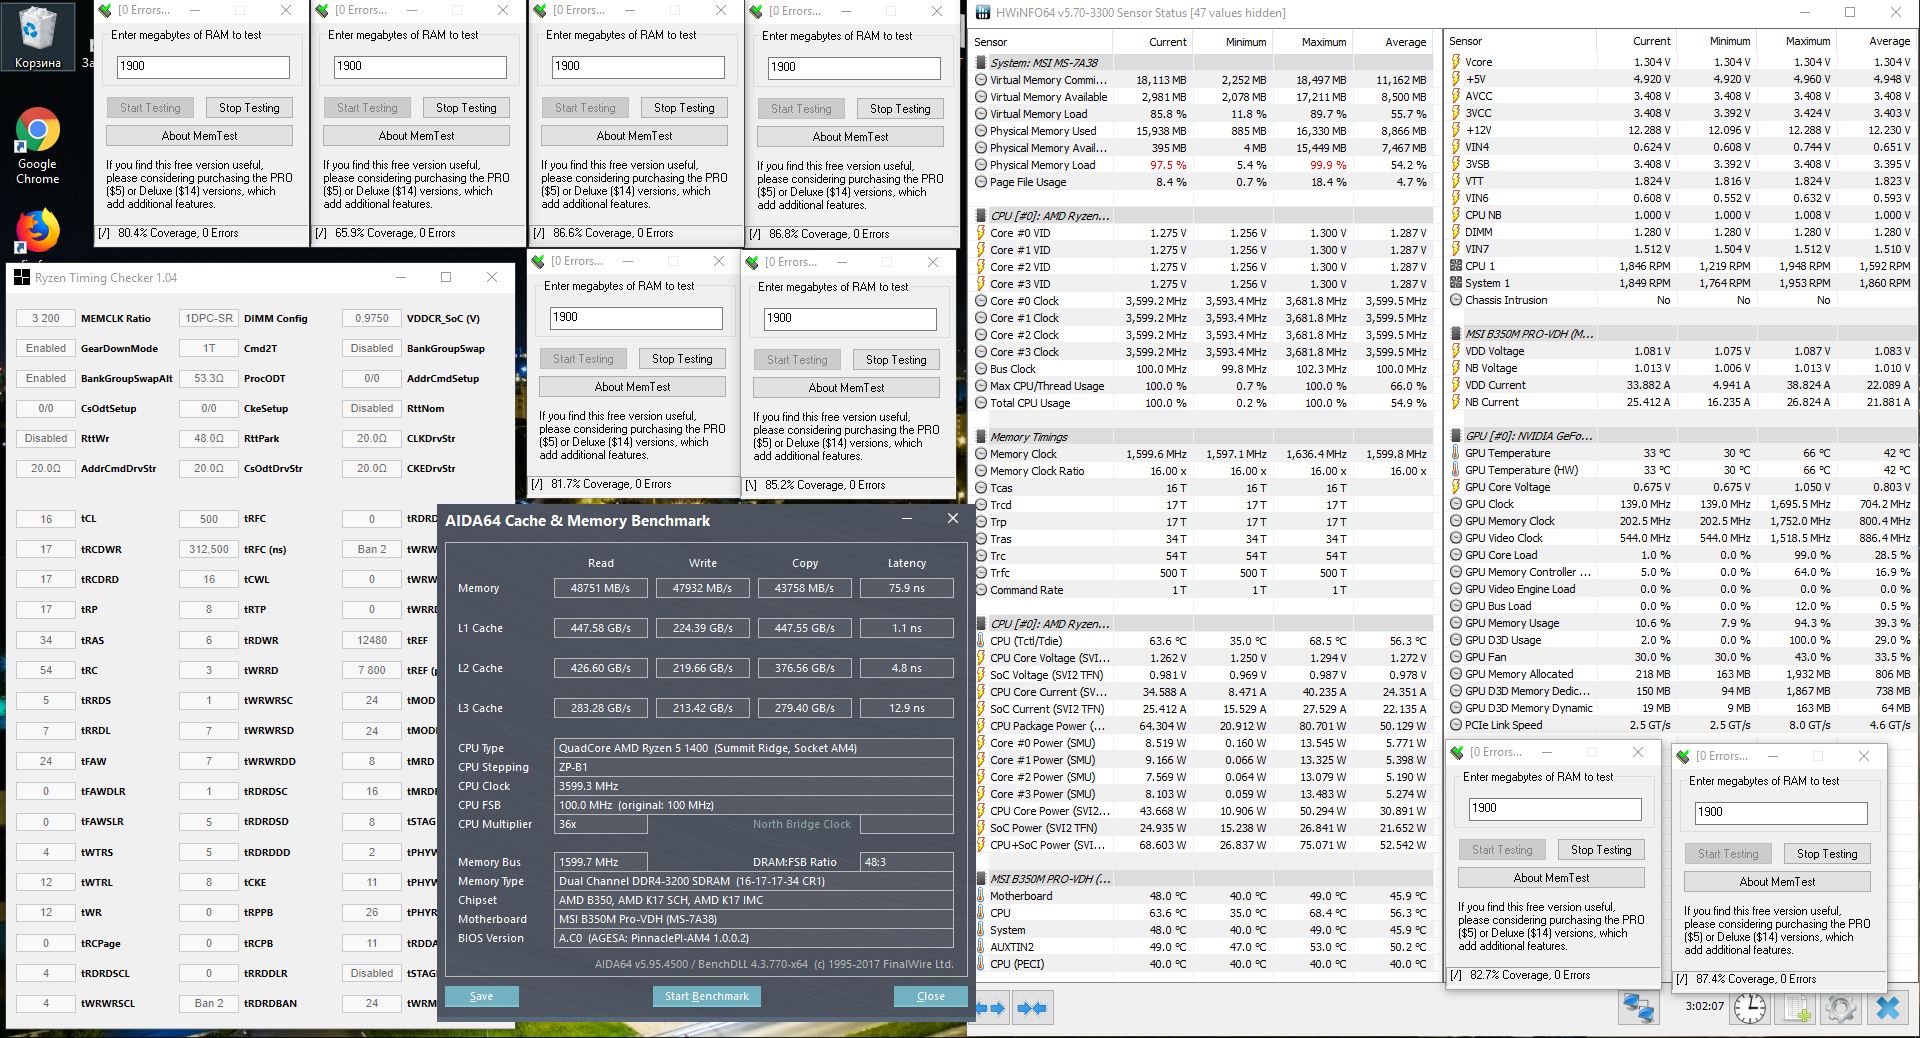This screenshot has width=1920, height=1038.
Task: Stop Testing in MemTest window with 87.4% coverage
Action: [x=1827, y=854]
